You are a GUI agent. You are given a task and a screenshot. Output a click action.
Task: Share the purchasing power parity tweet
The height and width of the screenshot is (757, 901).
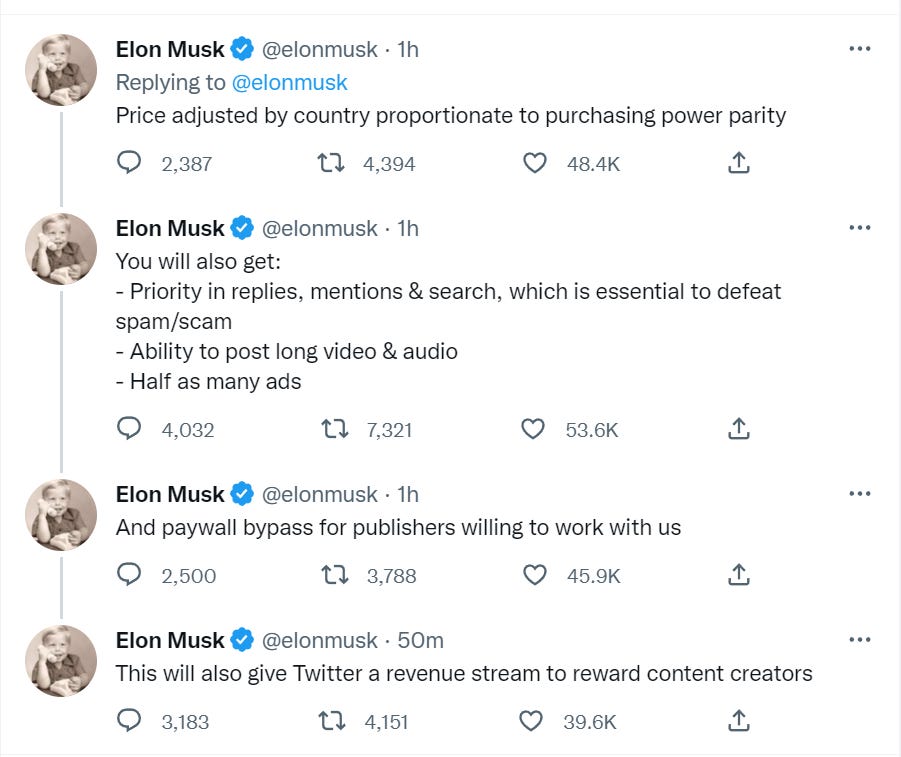(x=738, y=163)
